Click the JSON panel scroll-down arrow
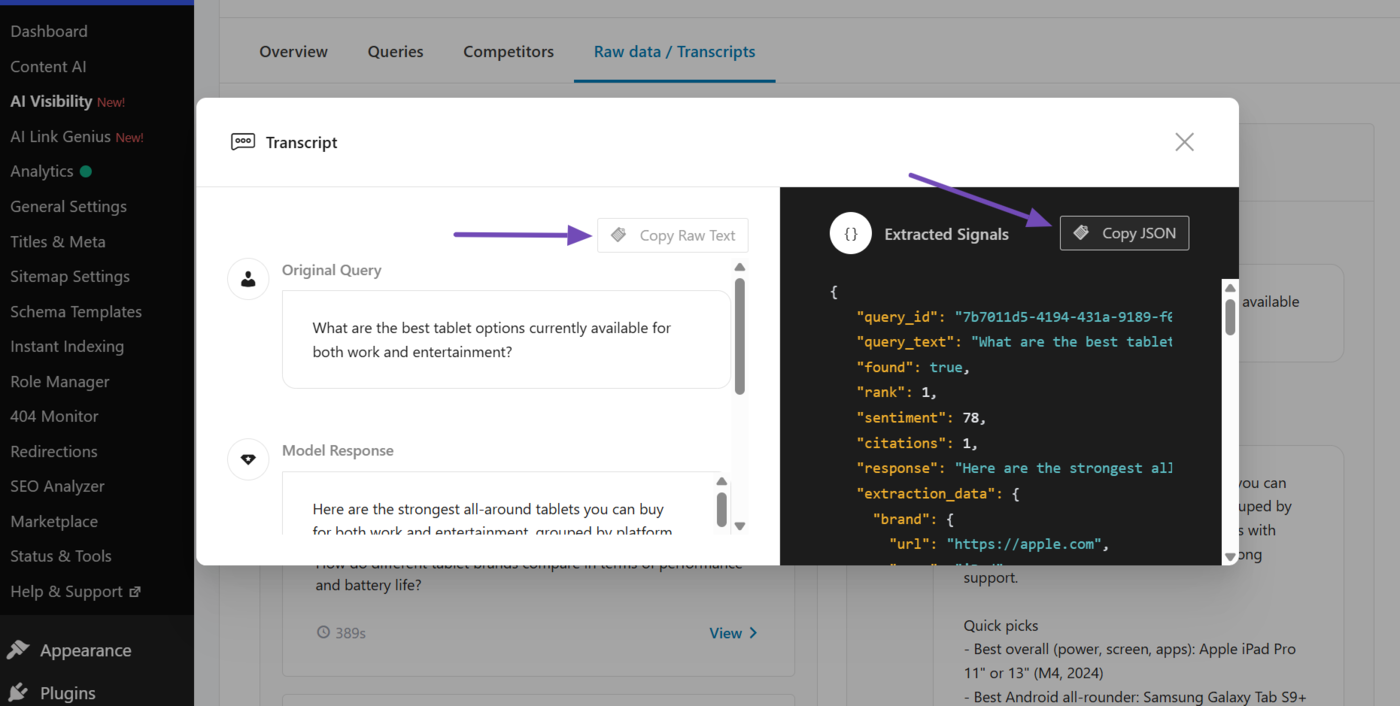Viewport: 1400px width, 706px height. (x=1230, y=556)
